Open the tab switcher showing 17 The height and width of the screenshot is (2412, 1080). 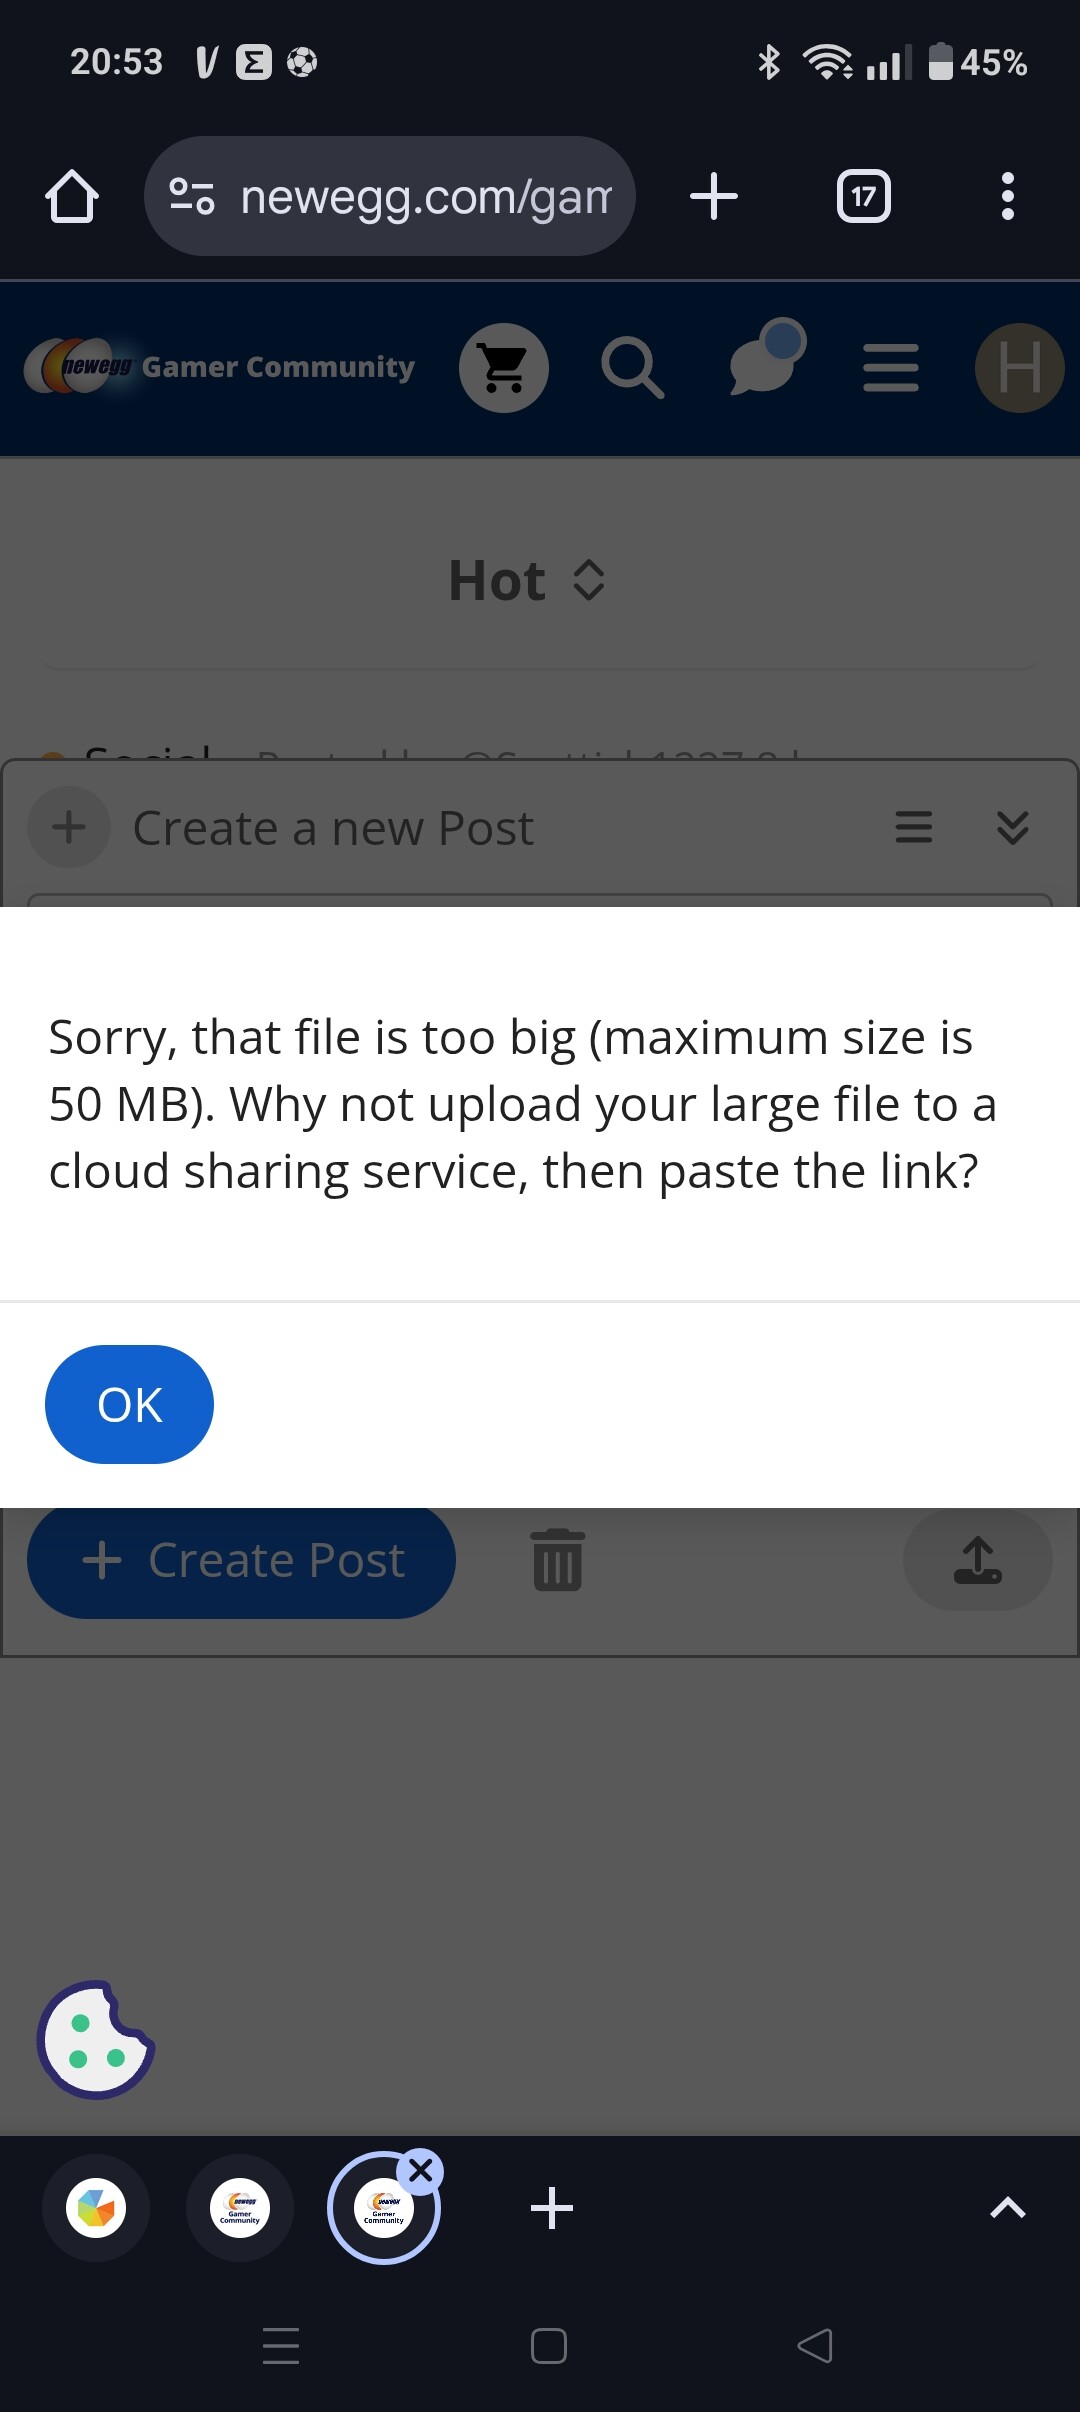tap(863, 196)
